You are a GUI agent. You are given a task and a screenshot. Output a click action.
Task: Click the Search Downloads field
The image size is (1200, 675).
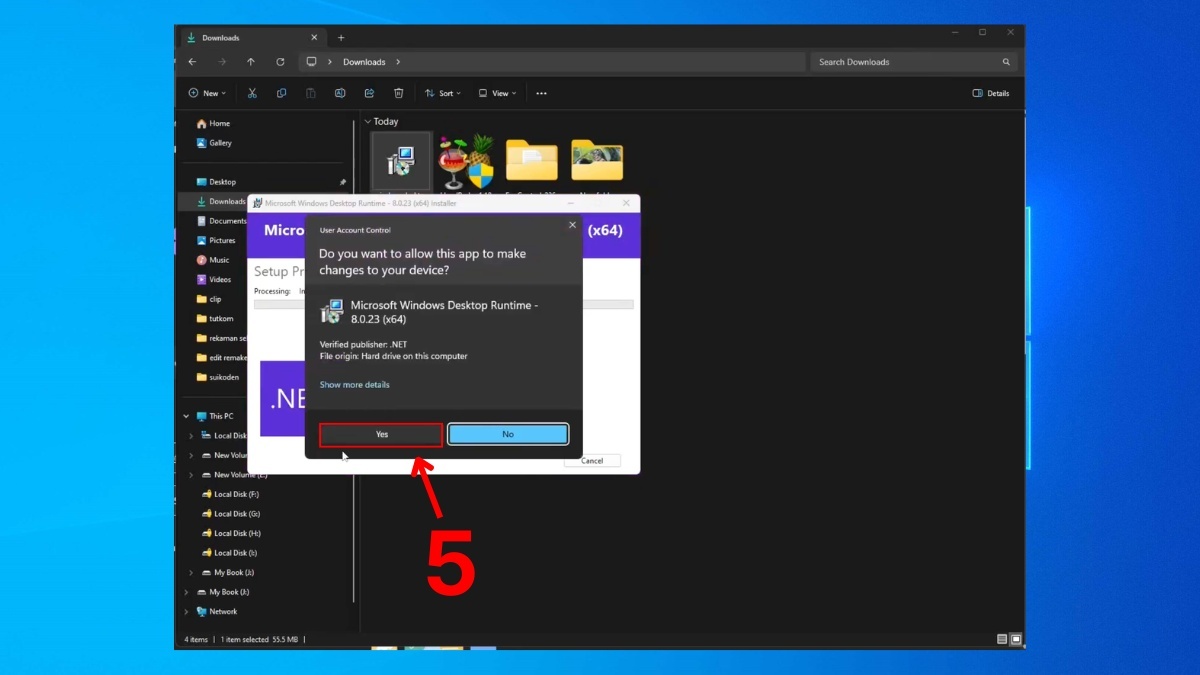914,62
